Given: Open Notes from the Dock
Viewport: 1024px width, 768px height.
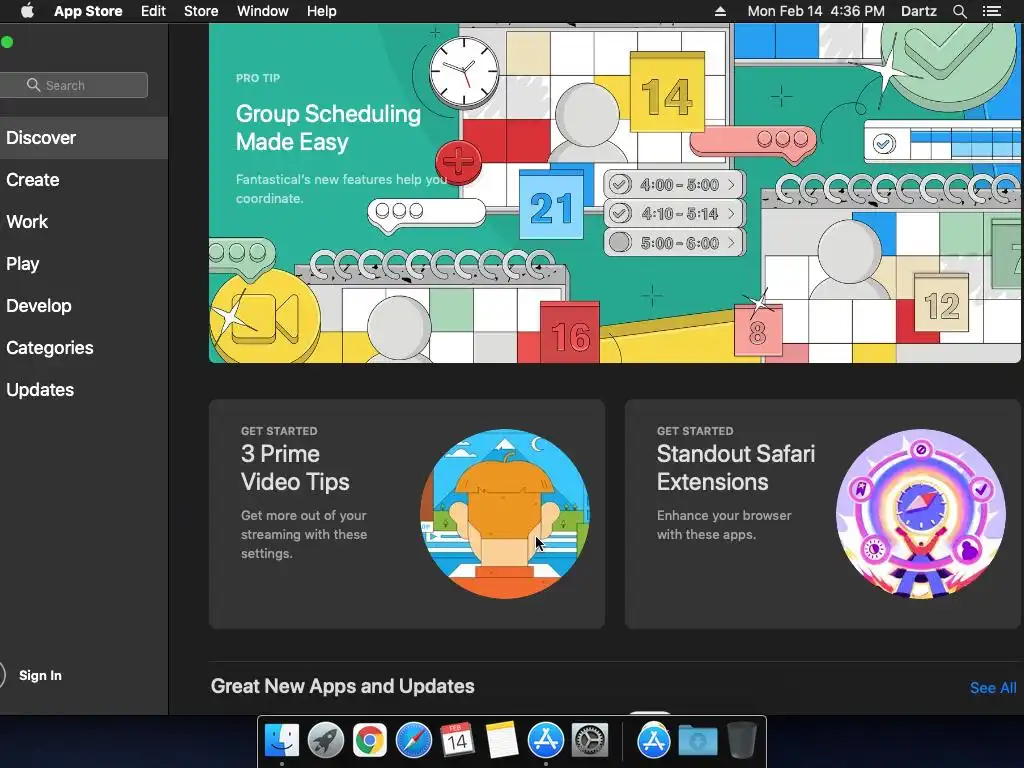Looking at the screenshot, I should pyautogui.click(x=502, y=741).
